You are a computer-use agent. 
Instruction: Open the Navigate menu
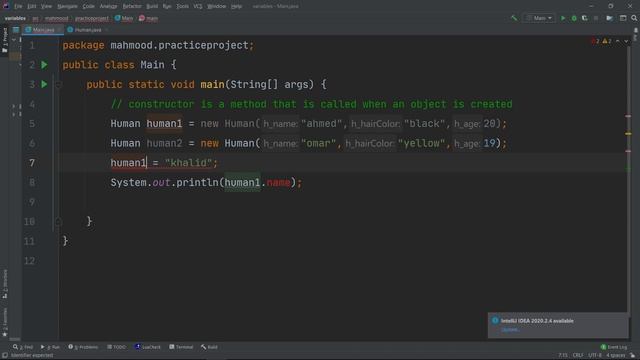67,6
